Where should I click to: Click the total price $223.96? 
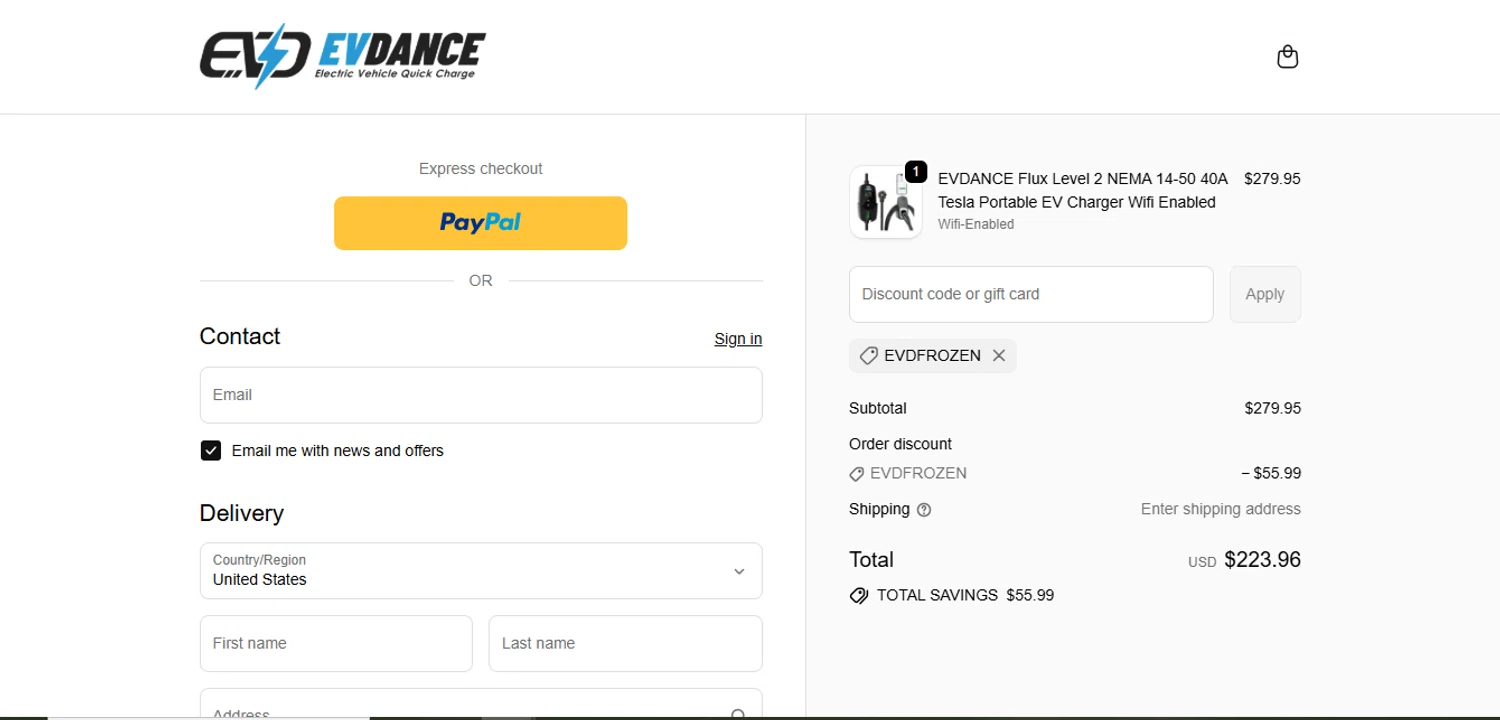[x=1262, y=560]
